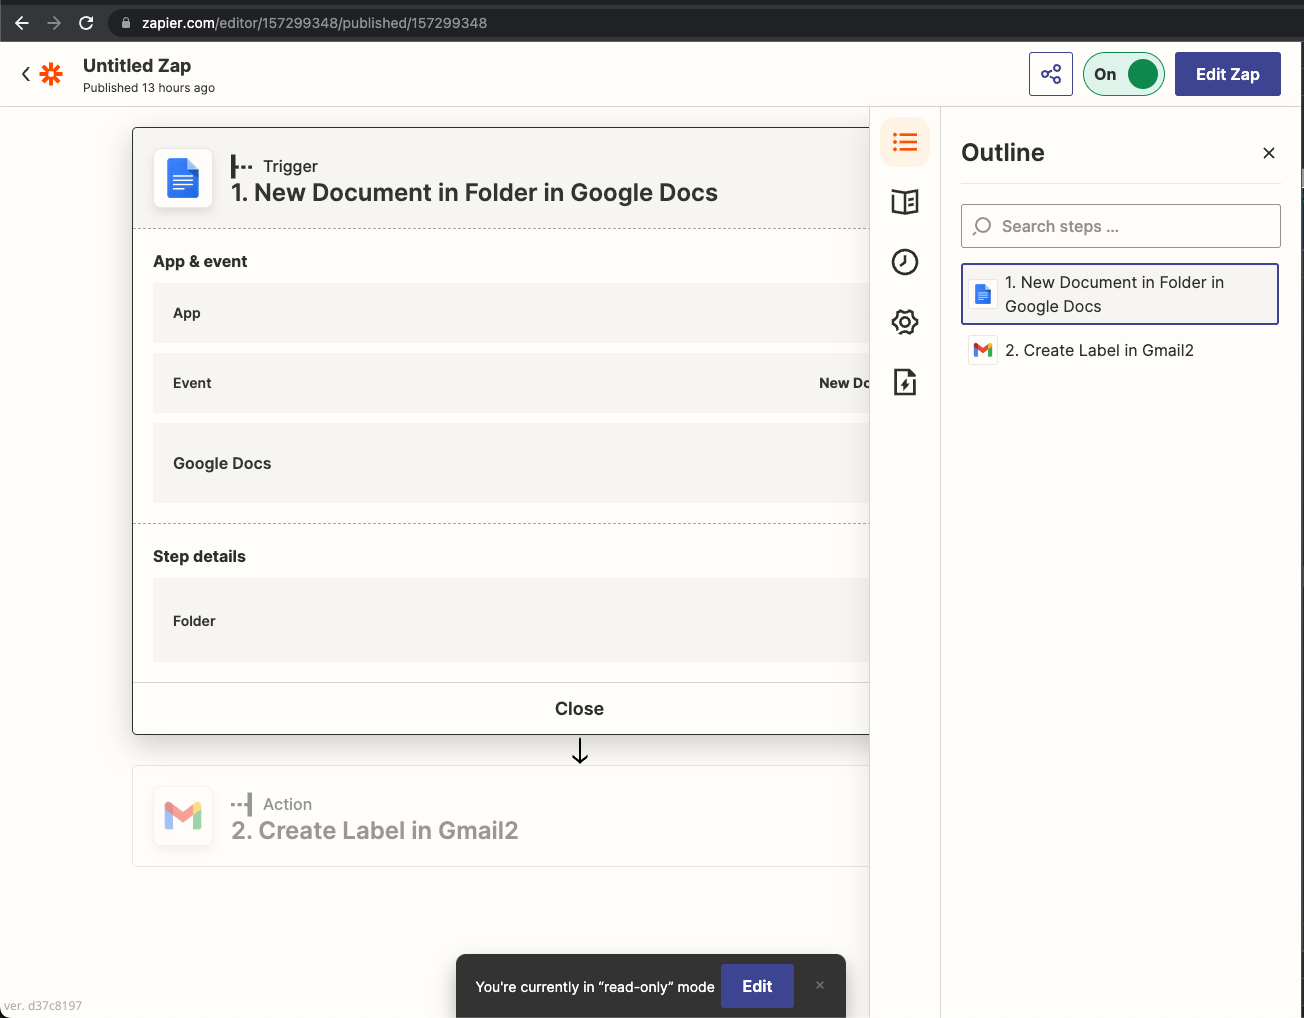Dismiss the read-only mode notification
The height and width of the screenshot is (1018, 1304).
[x=820, y=985]
